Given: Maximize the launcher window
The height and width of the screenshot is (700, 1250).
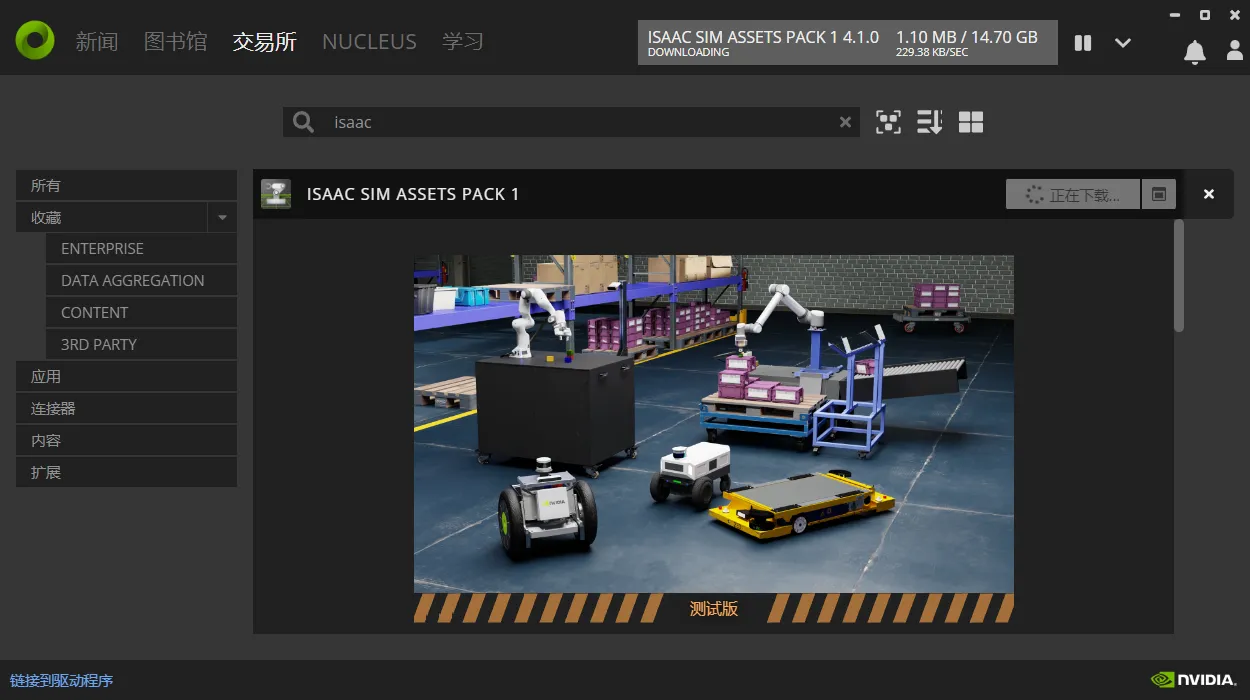Looking at the screenshot, I should pyautogui.click(x=1205, y=15).
